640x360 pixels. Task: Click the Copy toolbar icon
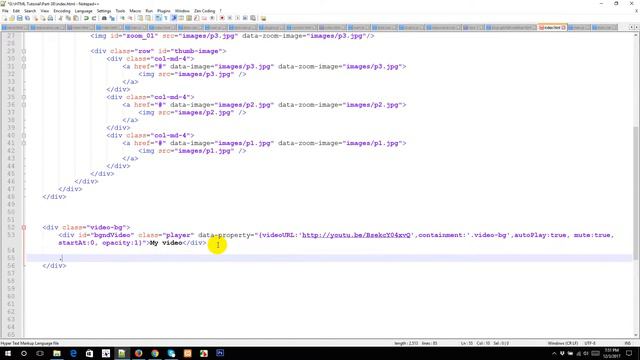[x=69, y=18]
